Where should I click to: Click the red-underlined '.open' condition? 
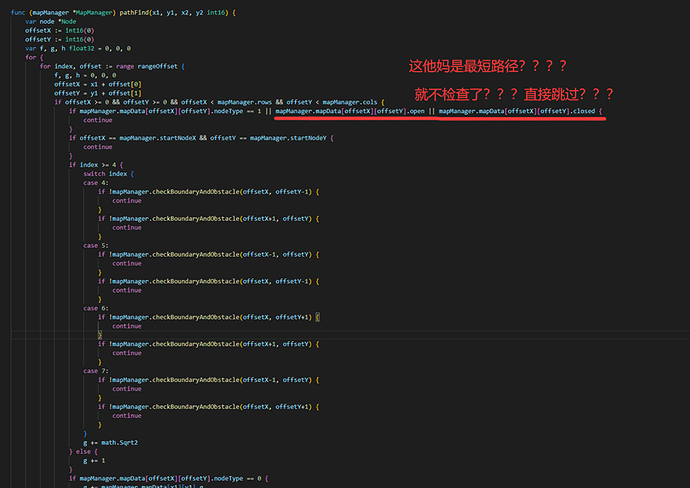[x=350, y=111]
